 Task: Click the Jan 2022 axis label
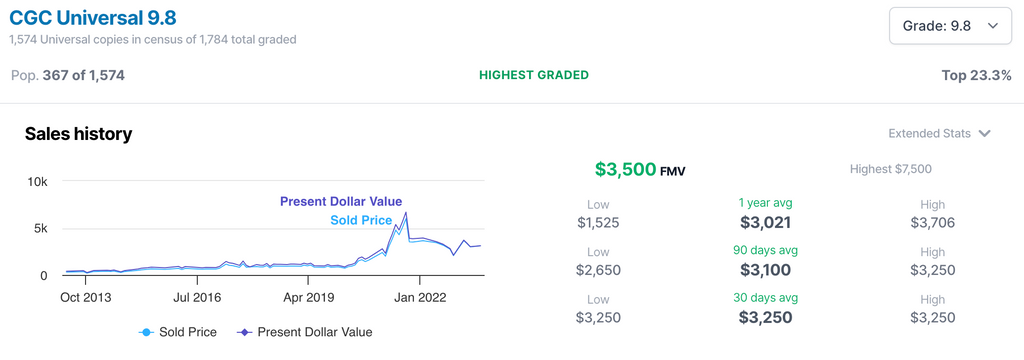[421, 298]
